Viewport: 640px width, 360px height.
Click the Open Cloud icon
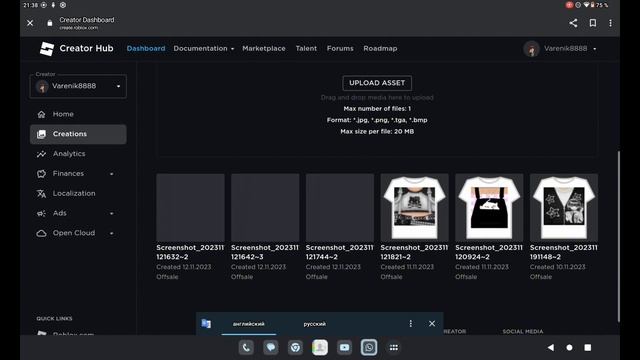tap(41, 233)
